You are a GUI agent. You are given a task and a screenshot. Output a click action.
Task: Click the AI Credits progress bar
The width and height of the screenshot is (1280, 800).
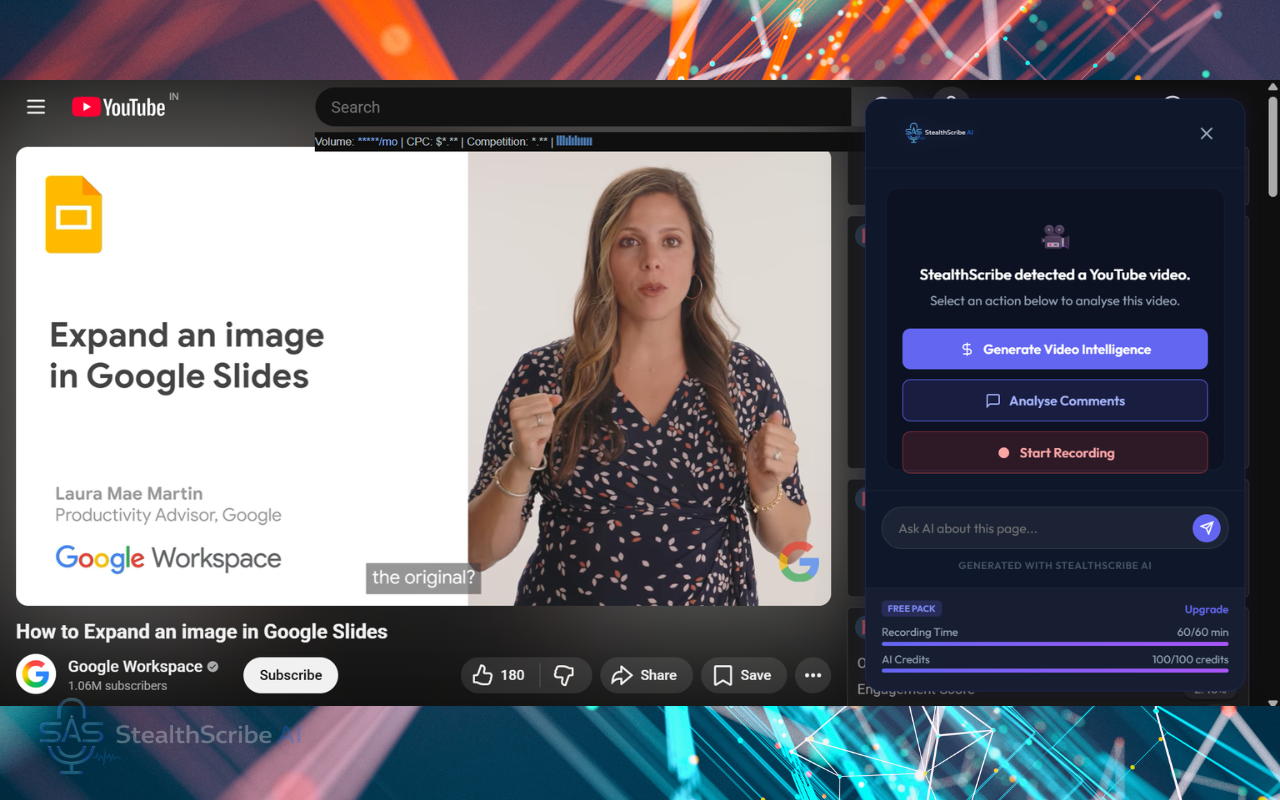[x=1055, y=671]
